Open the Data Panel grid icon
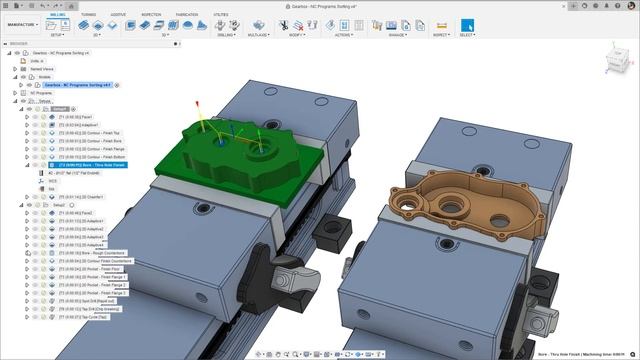The height and width of the screenshot is (360, 640). pos(6,6)
